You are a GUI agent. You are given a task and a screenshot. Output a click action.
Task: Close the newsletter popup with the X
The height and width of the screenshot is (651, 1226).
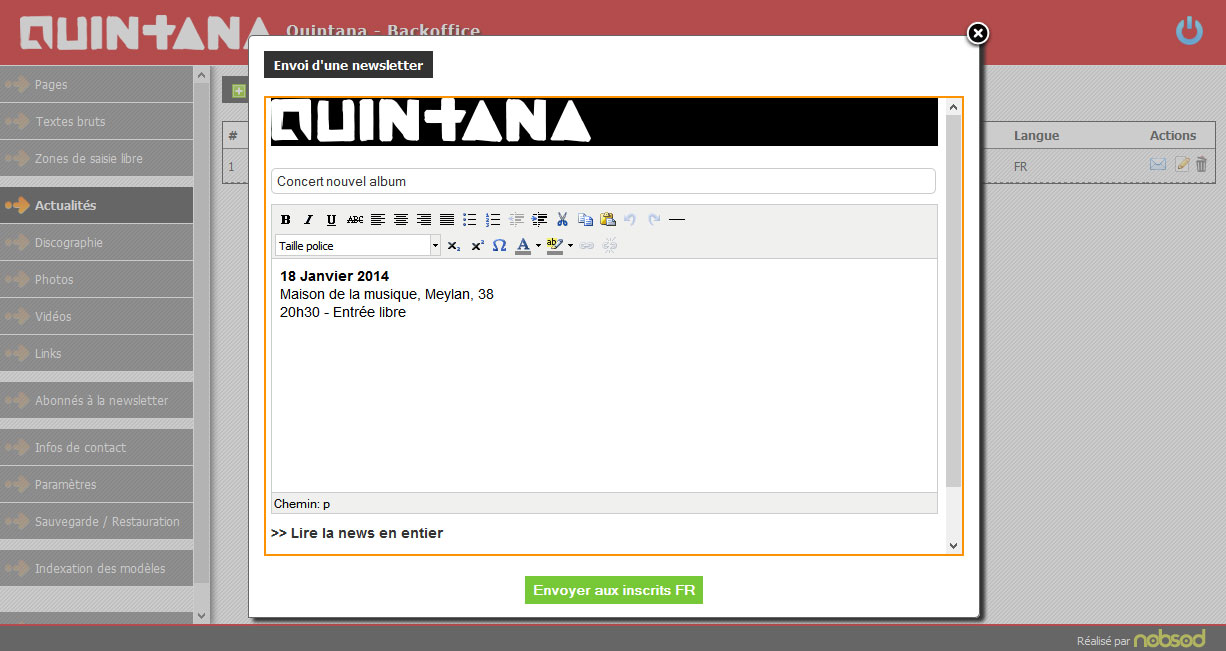[x=978, y=34]
